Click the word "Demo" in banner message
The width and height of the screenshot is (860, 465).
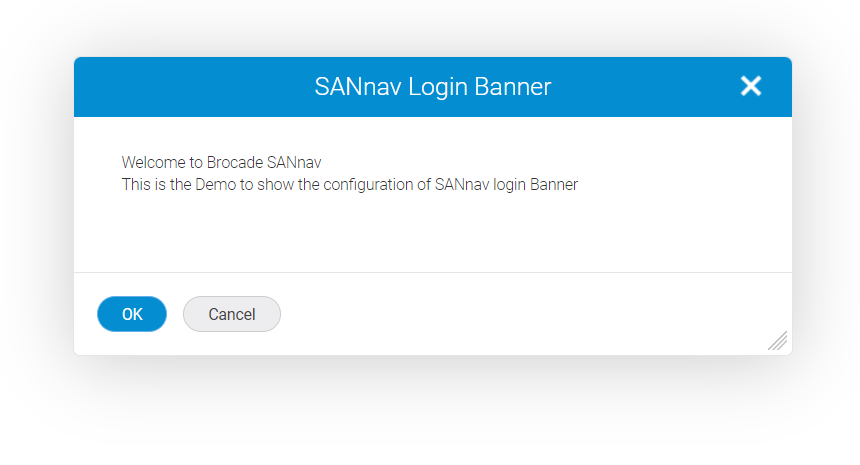[x=215, y=184]
